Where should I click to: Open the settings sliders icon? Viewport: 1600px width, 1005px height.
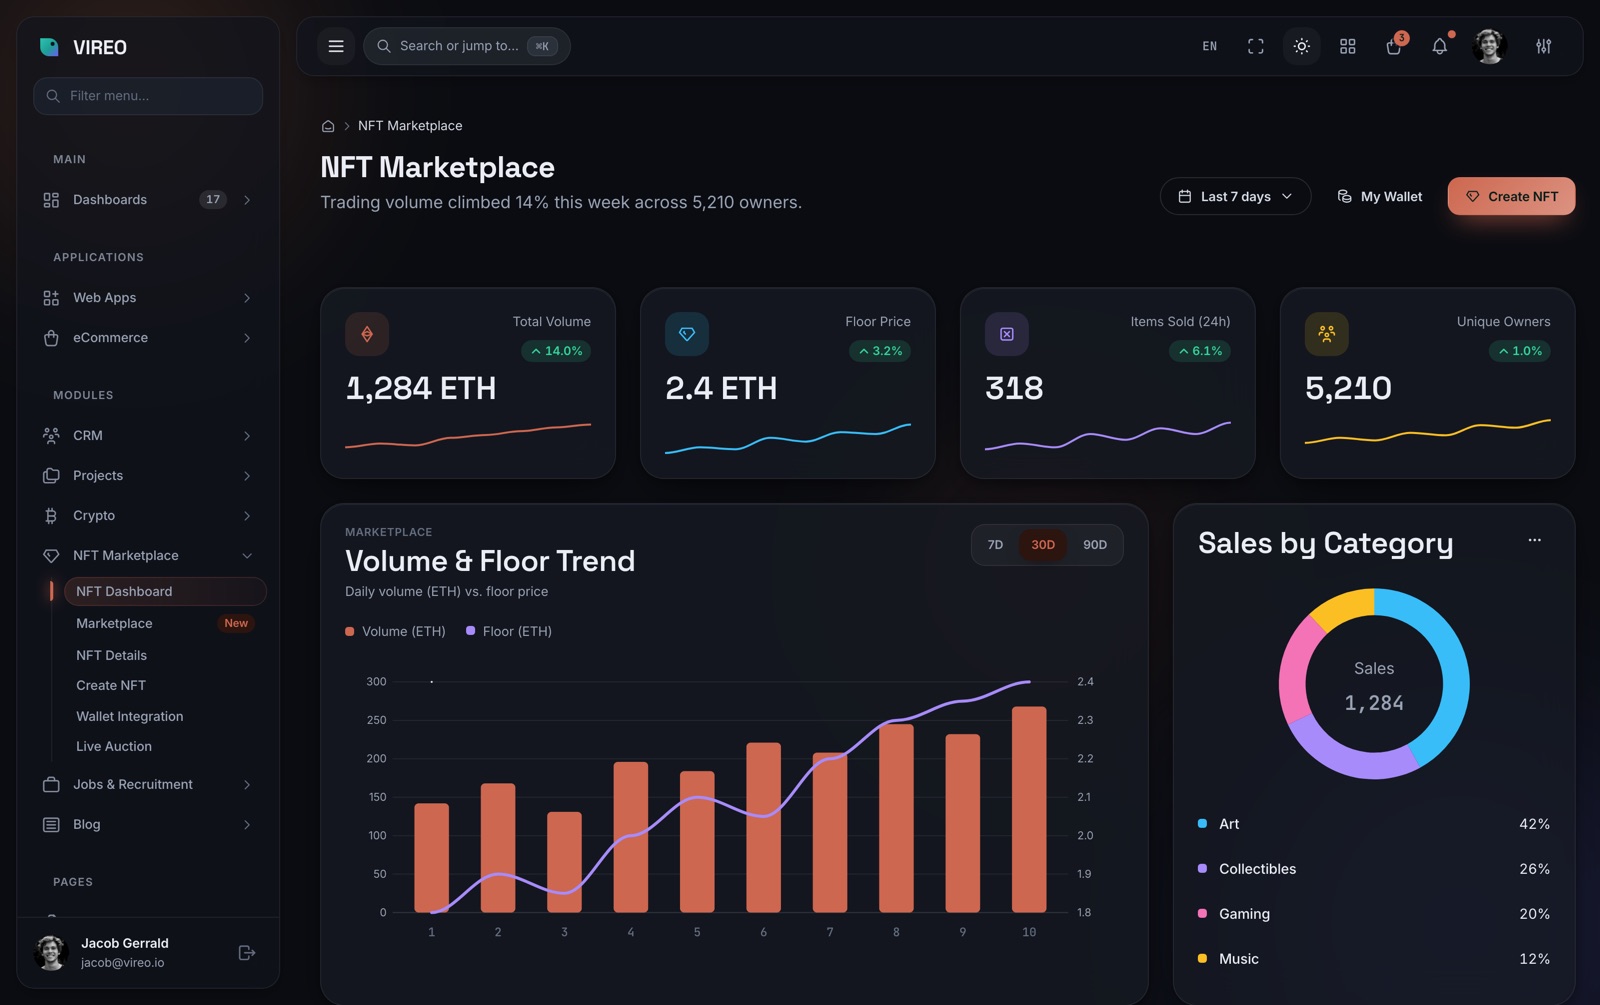point(1544,46)
